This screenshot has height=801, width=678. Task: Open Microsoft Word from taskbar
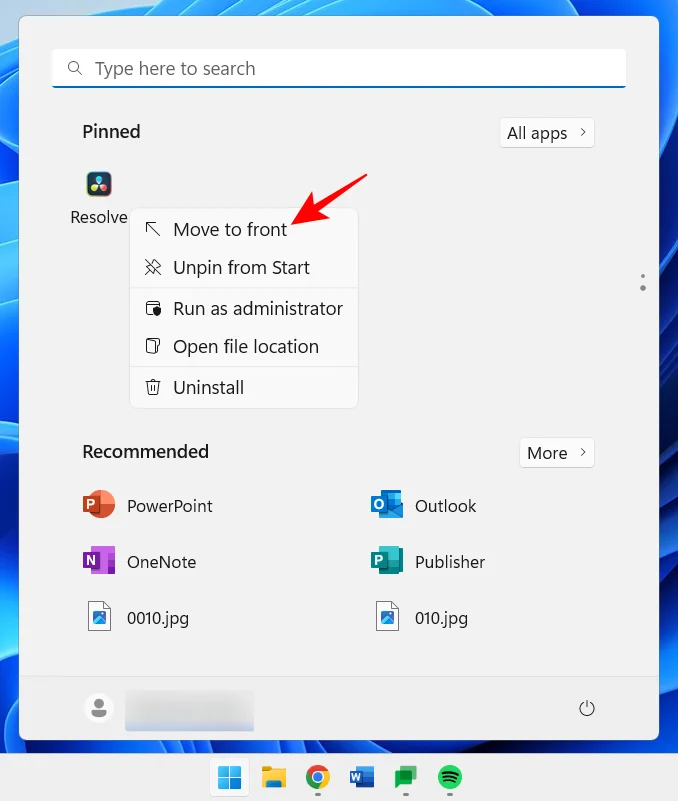tap(362, 777)
